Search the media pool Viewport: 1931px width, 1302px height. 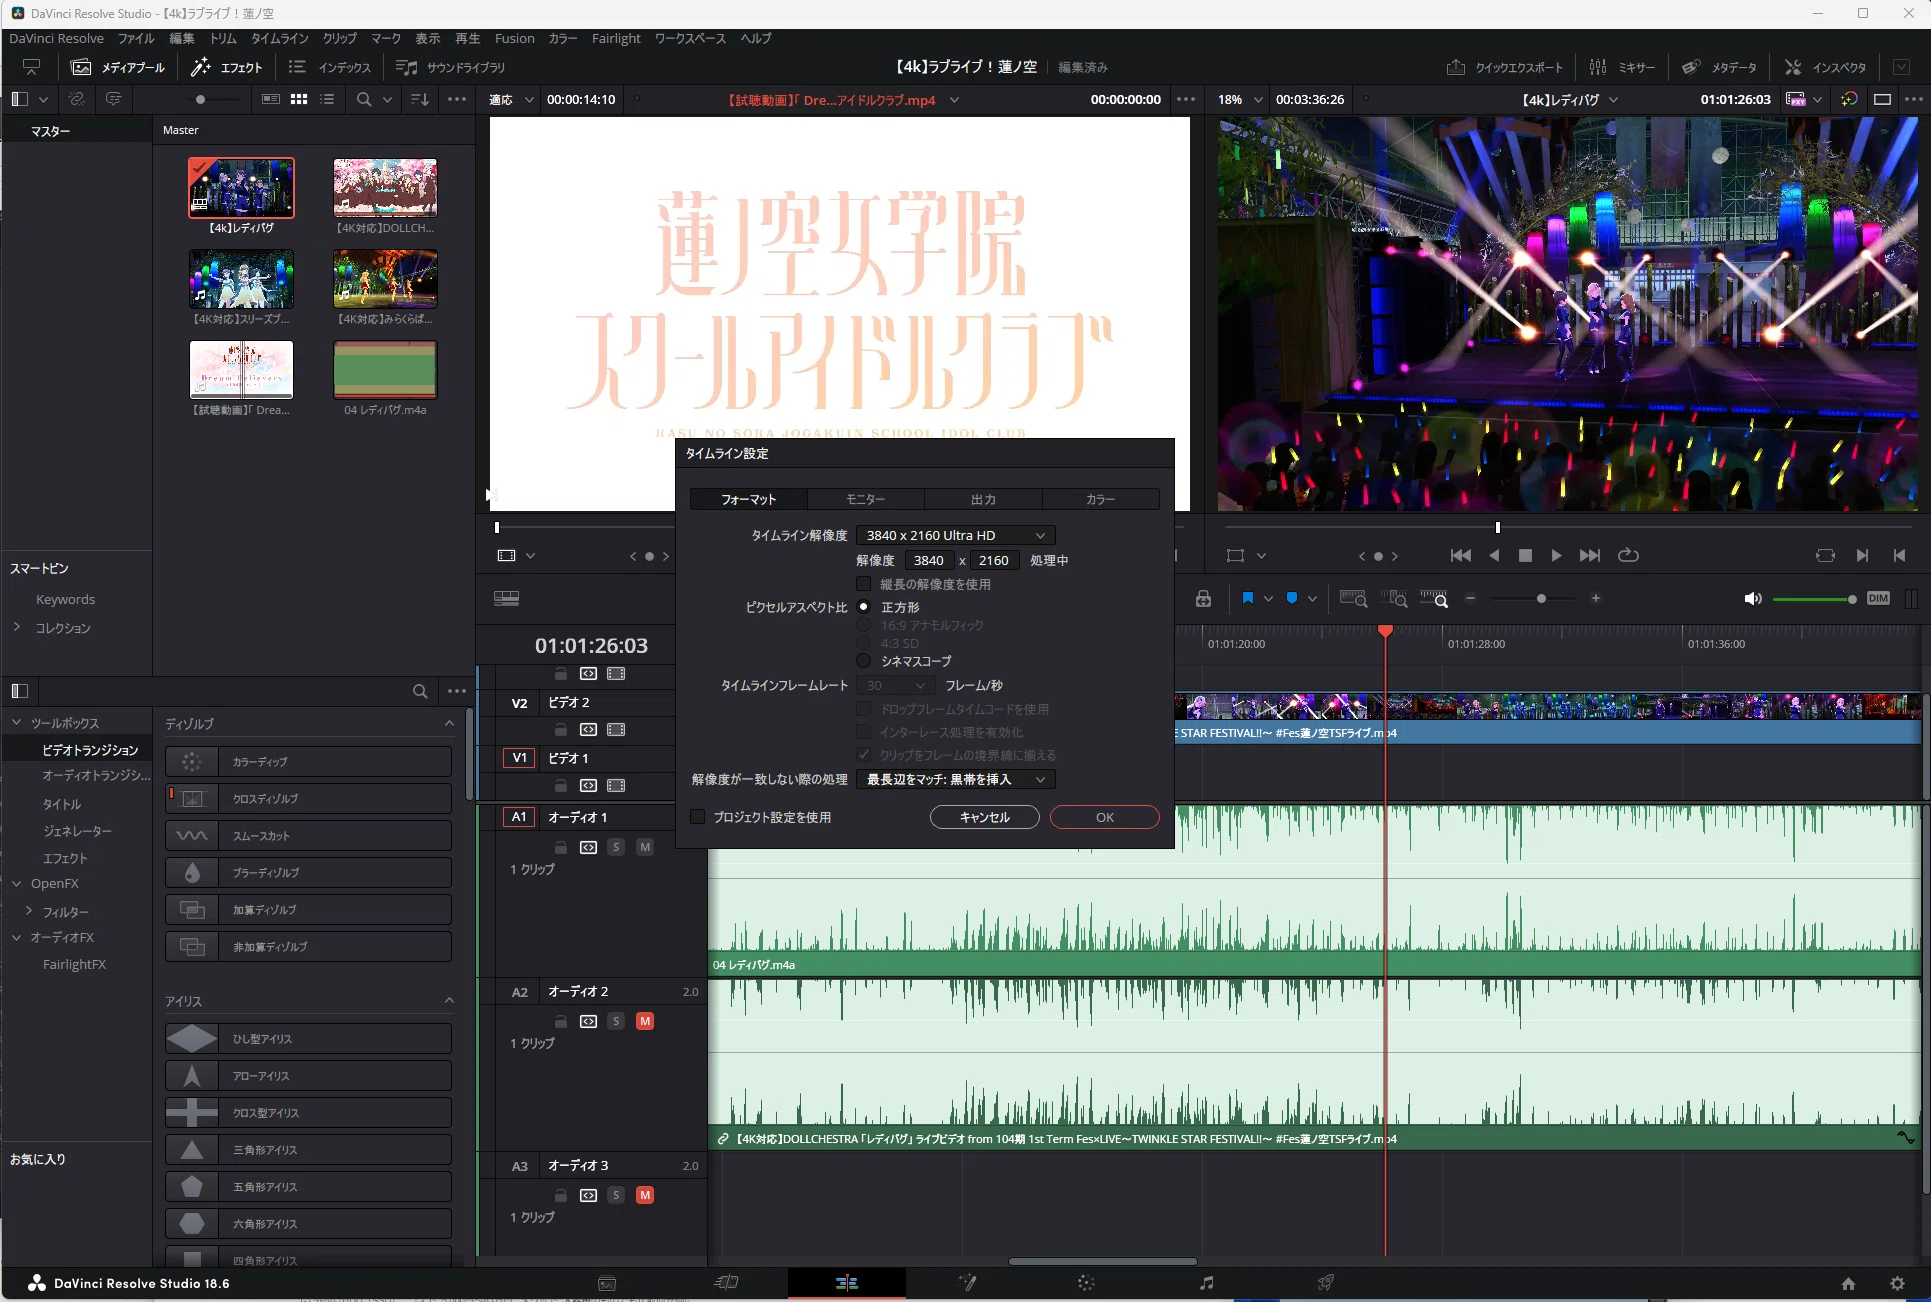[x=364, y=99]
